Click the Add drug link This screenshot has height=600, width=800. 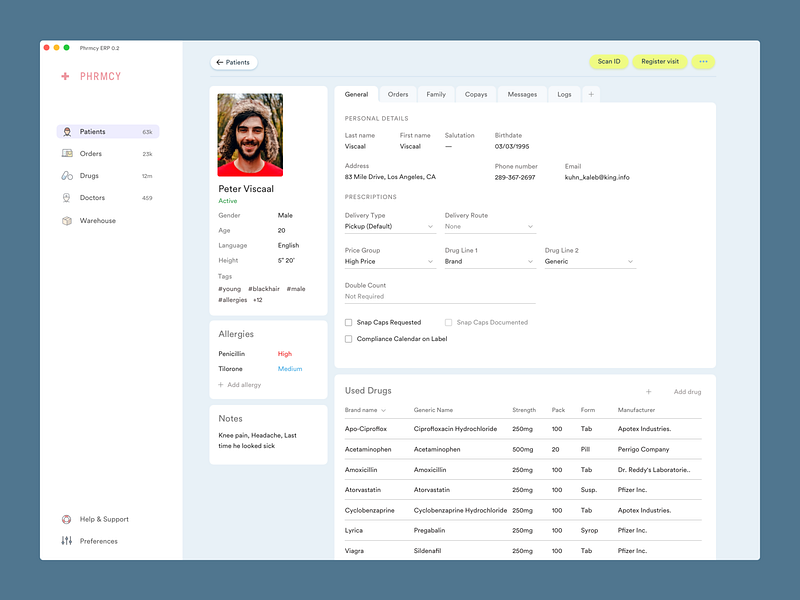pos(687,392)
